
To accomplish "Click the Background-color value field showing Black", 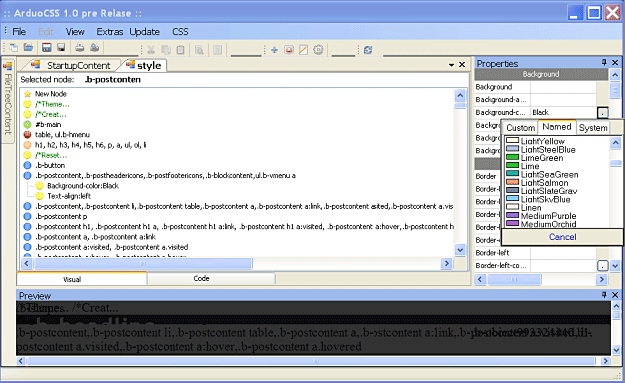I will (x=564, y=113).
